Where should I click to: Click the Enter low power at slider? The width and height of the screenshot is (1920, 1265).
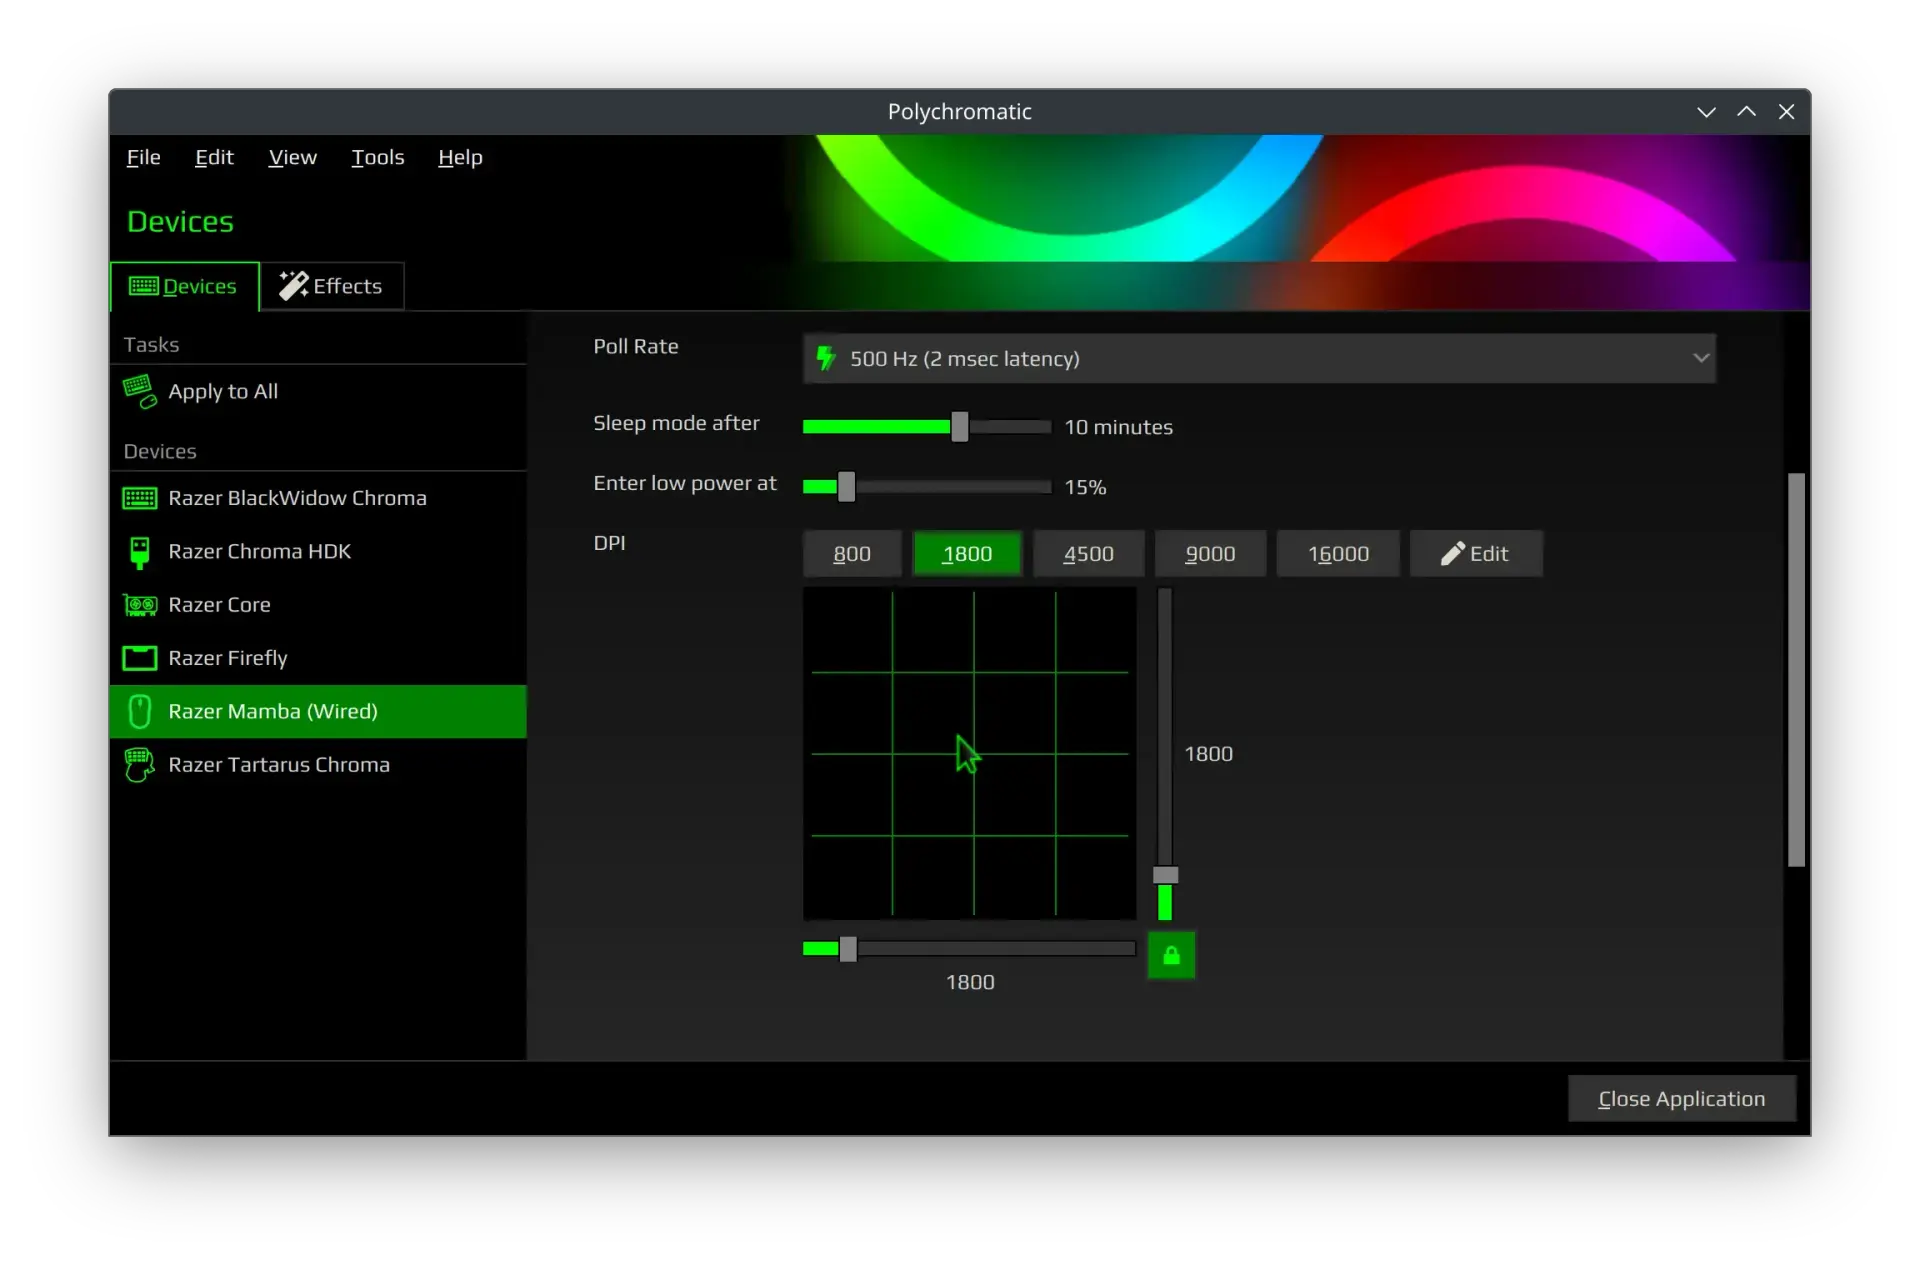pyautogui.click(x=927, y=487)
